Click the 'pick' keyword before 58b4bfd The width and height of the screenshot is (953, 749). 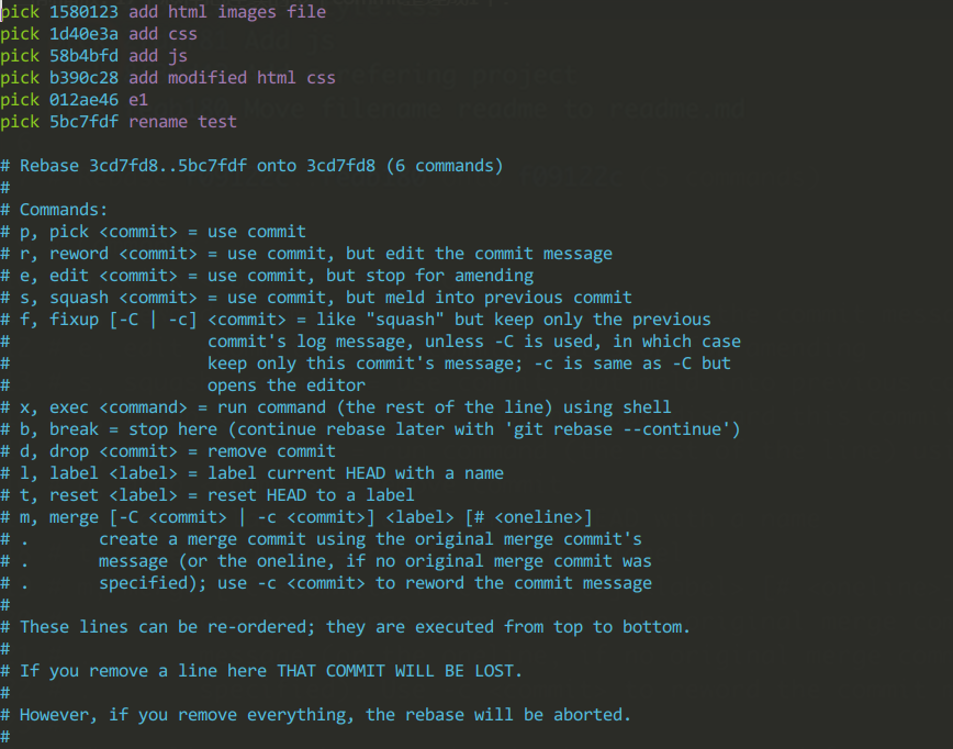pos(20,56)
